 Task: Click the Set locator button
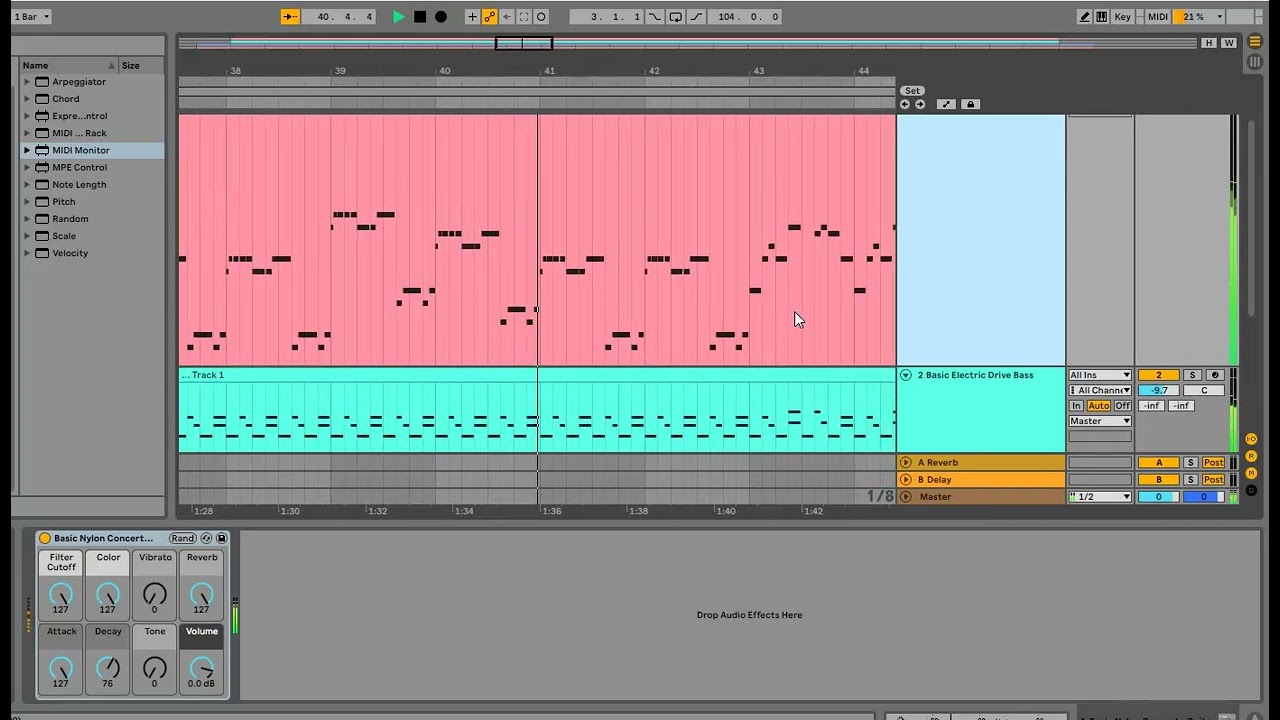click(912, 91)
